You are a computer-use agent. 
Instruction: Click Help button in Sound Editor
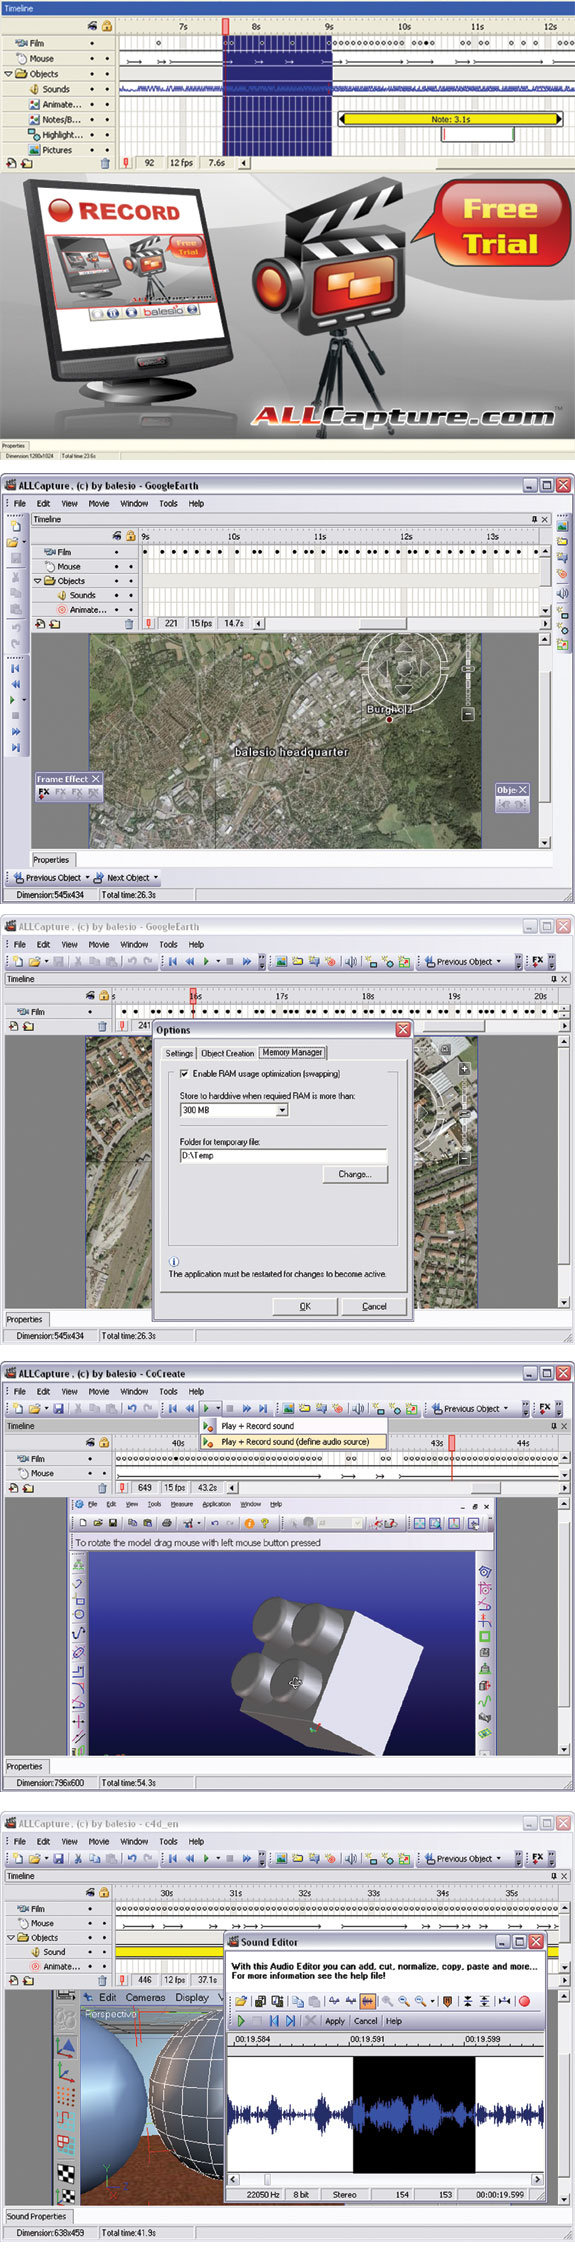[394, 2021]
